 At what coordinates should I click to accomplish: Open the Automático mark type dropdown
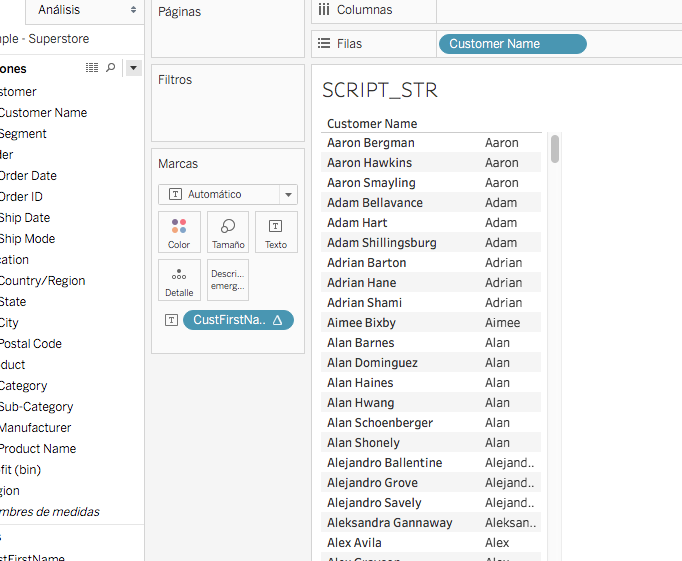[x=228, y=194]
